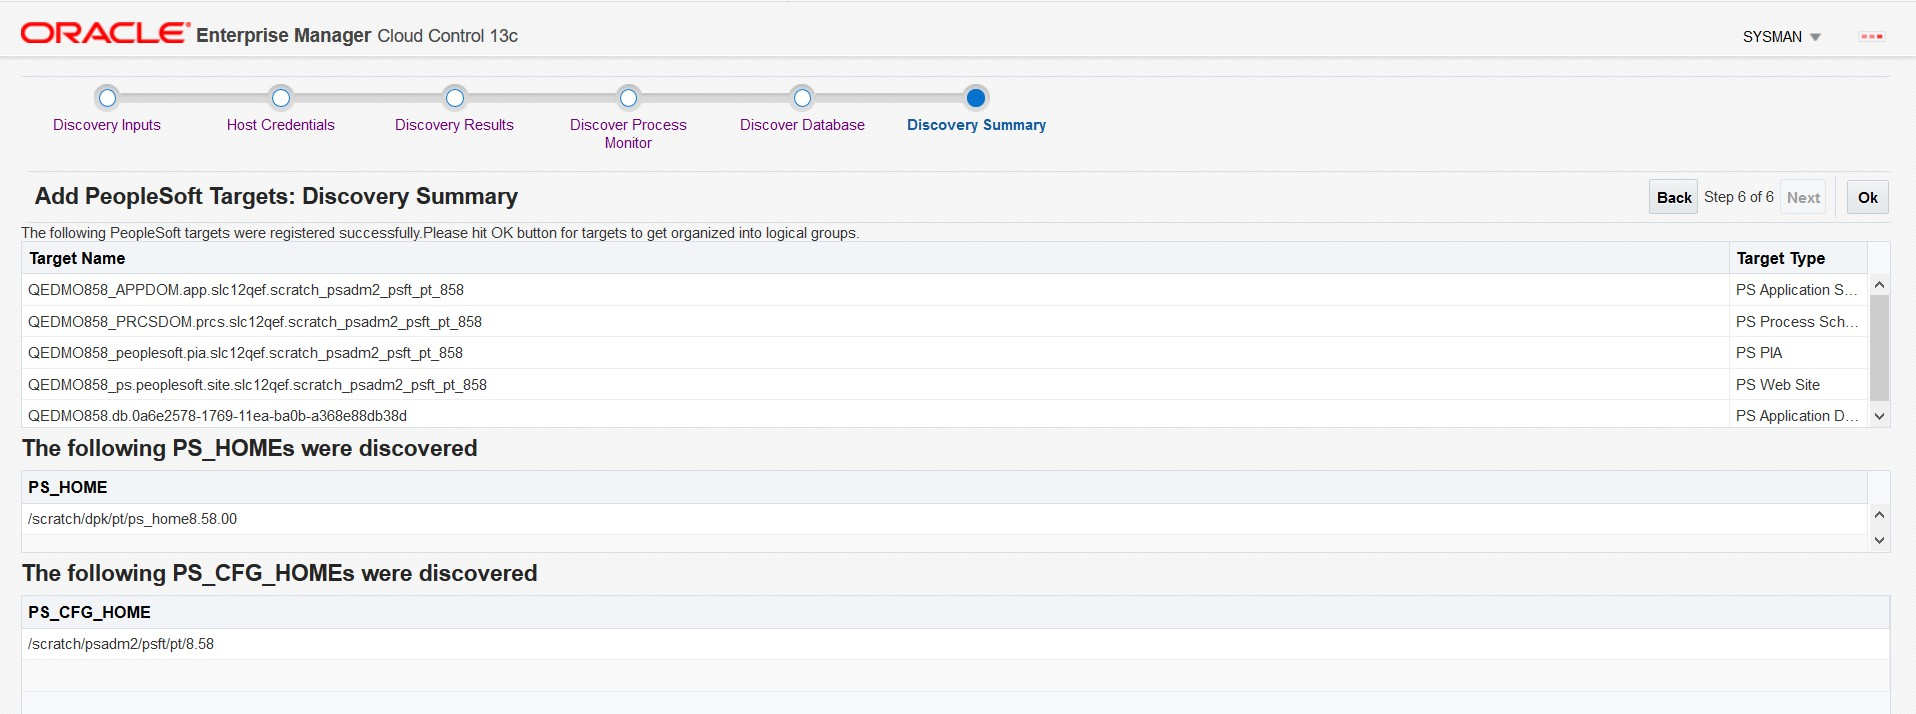The image size is (1916, 714).
Task: Click the Discovery Summary step circle
Action: click(976, 97)
